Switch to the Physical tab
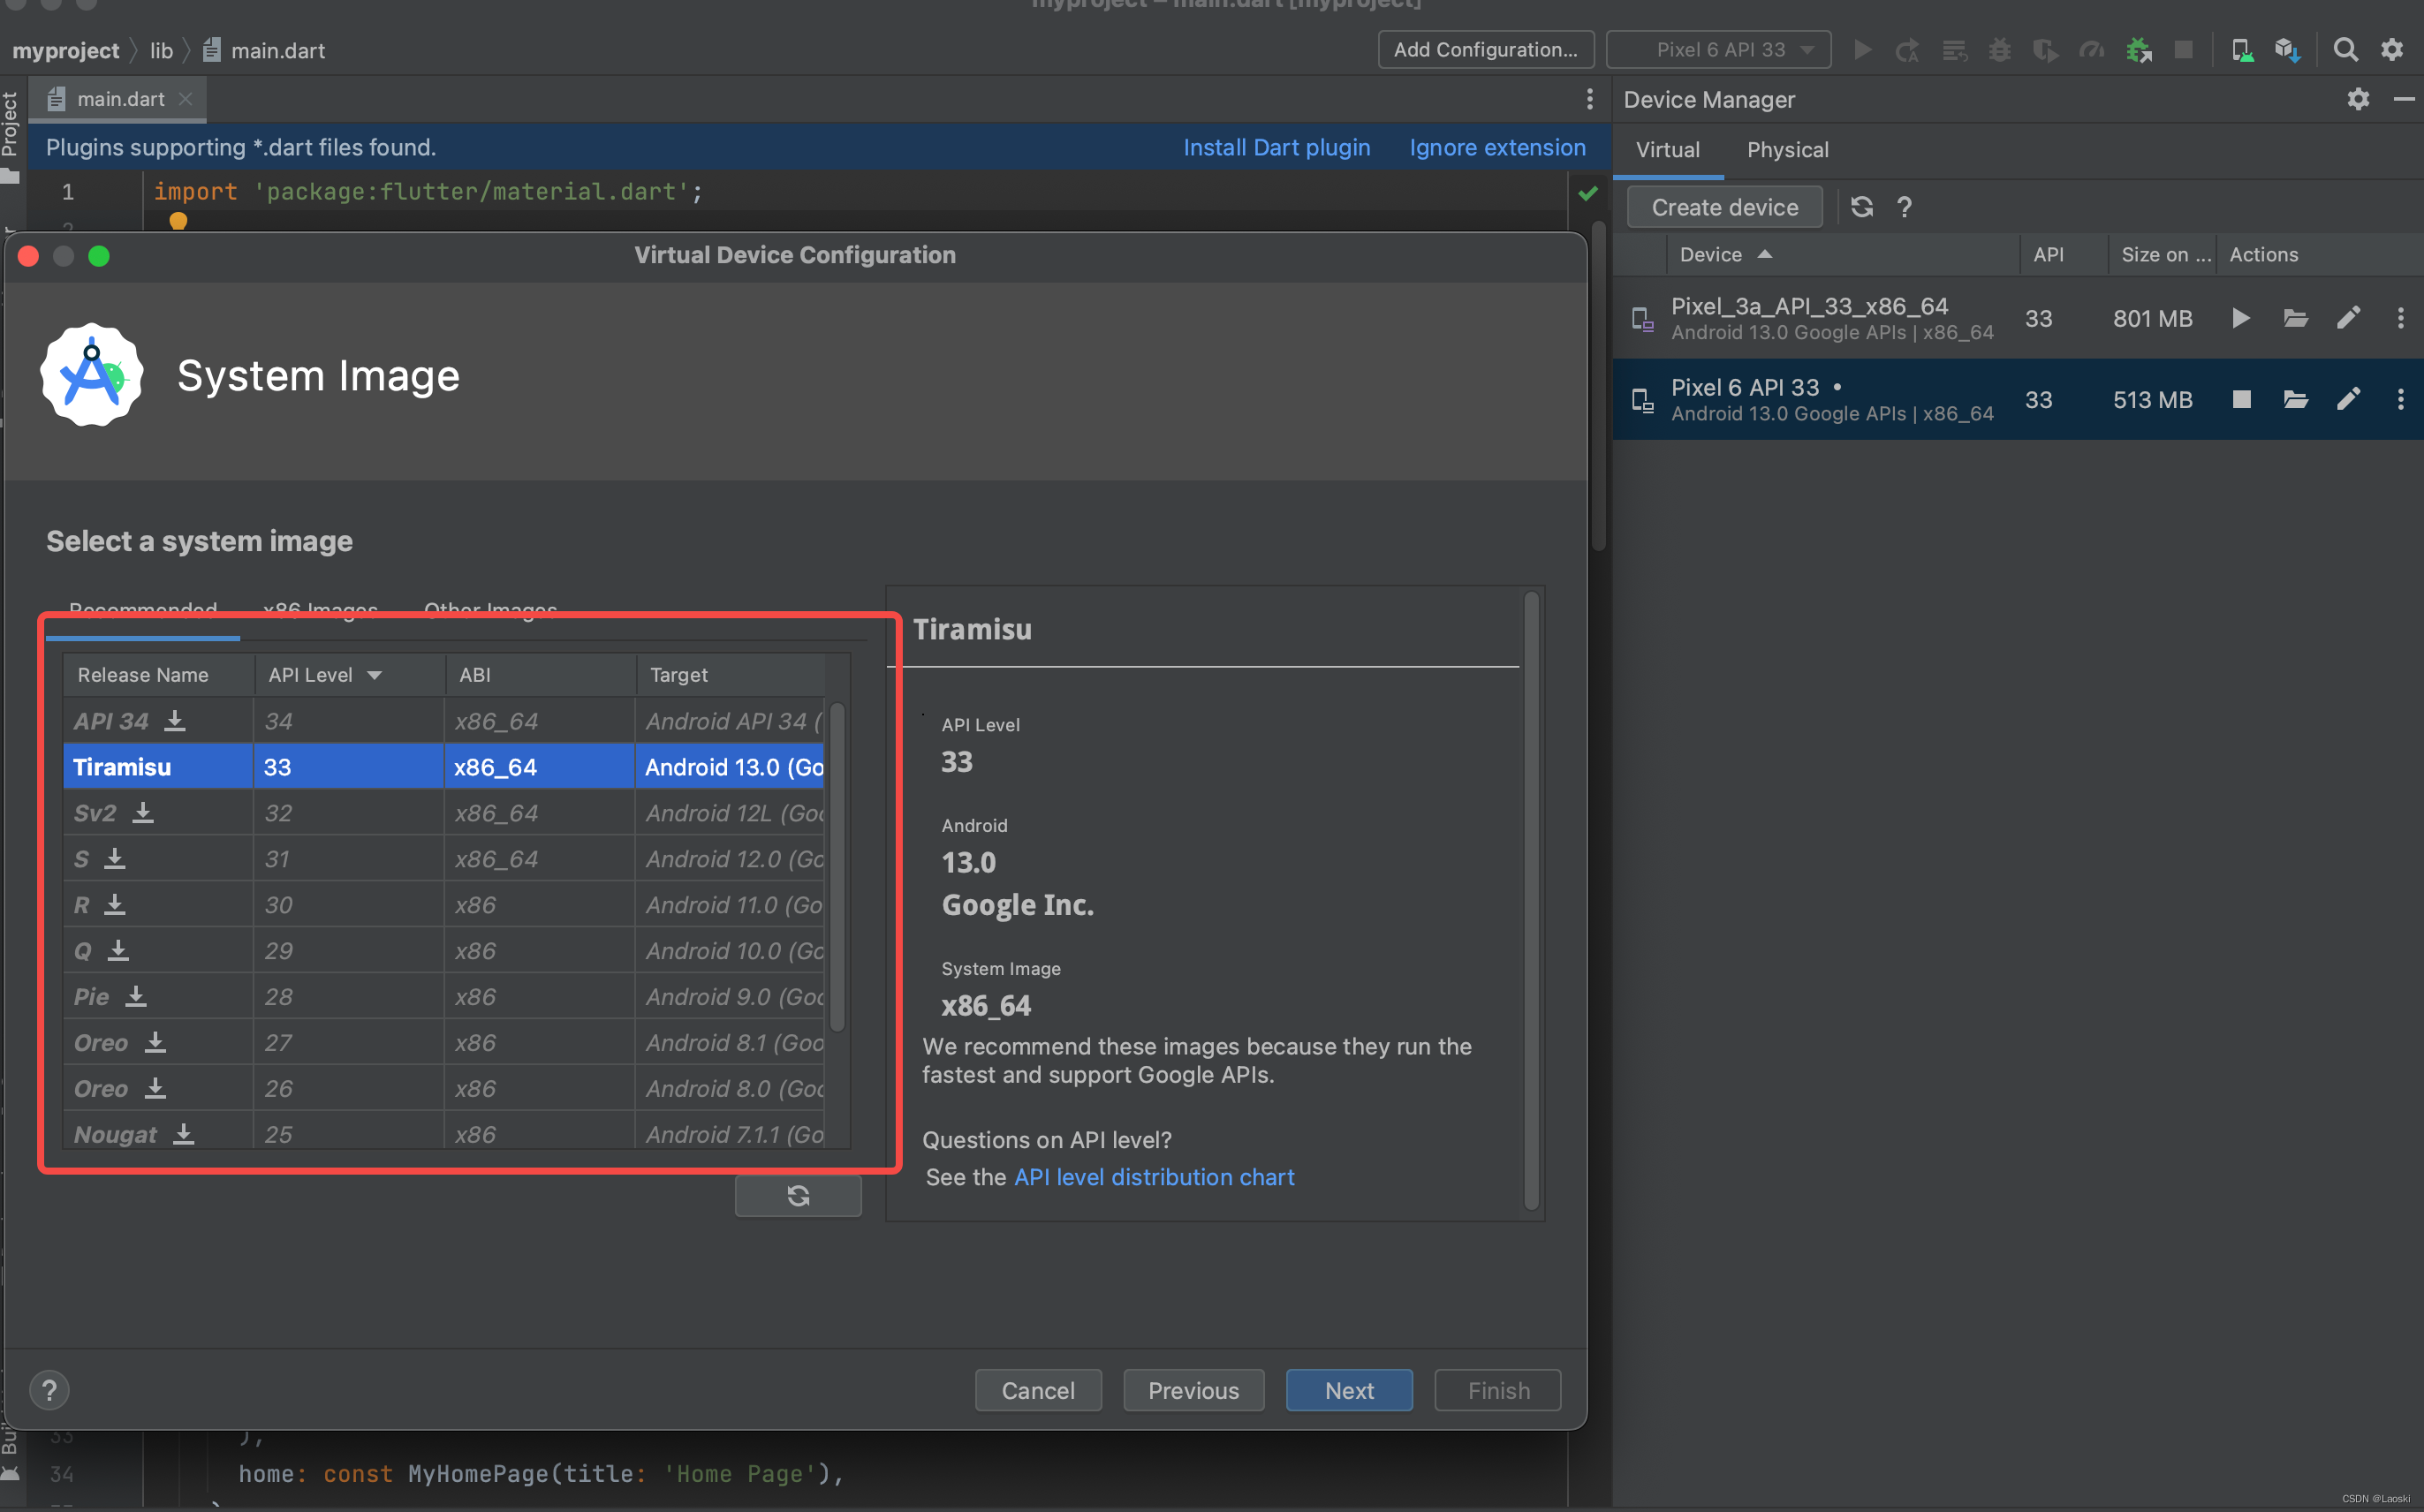This screenshot has width=2424, height=1512. (x=1787, y=150)
